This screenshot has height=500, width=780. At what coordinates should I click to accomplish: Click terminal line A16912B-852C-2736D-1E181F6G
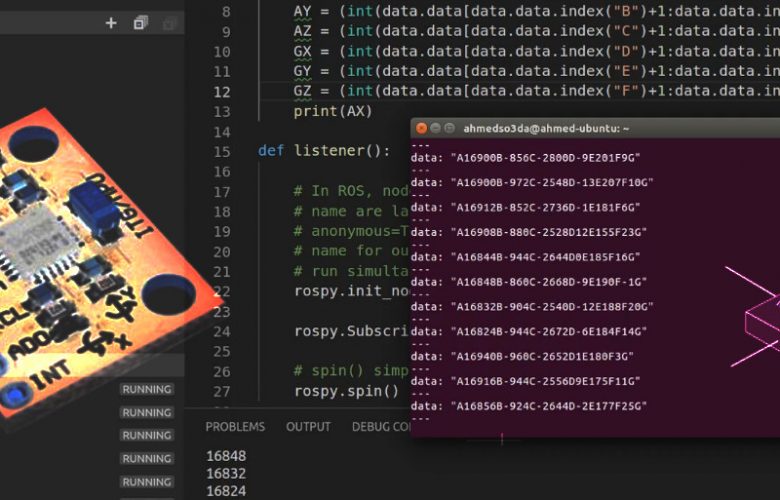click(x=525, y=207)
